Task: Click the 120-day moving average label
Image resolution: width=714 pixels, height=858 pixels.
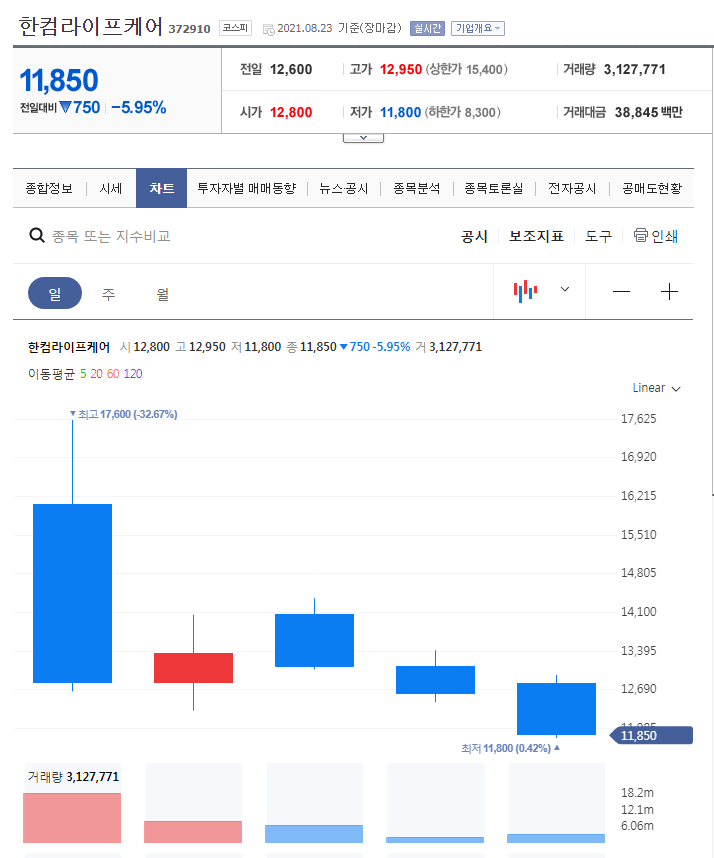Action: [x=133, y=374]
